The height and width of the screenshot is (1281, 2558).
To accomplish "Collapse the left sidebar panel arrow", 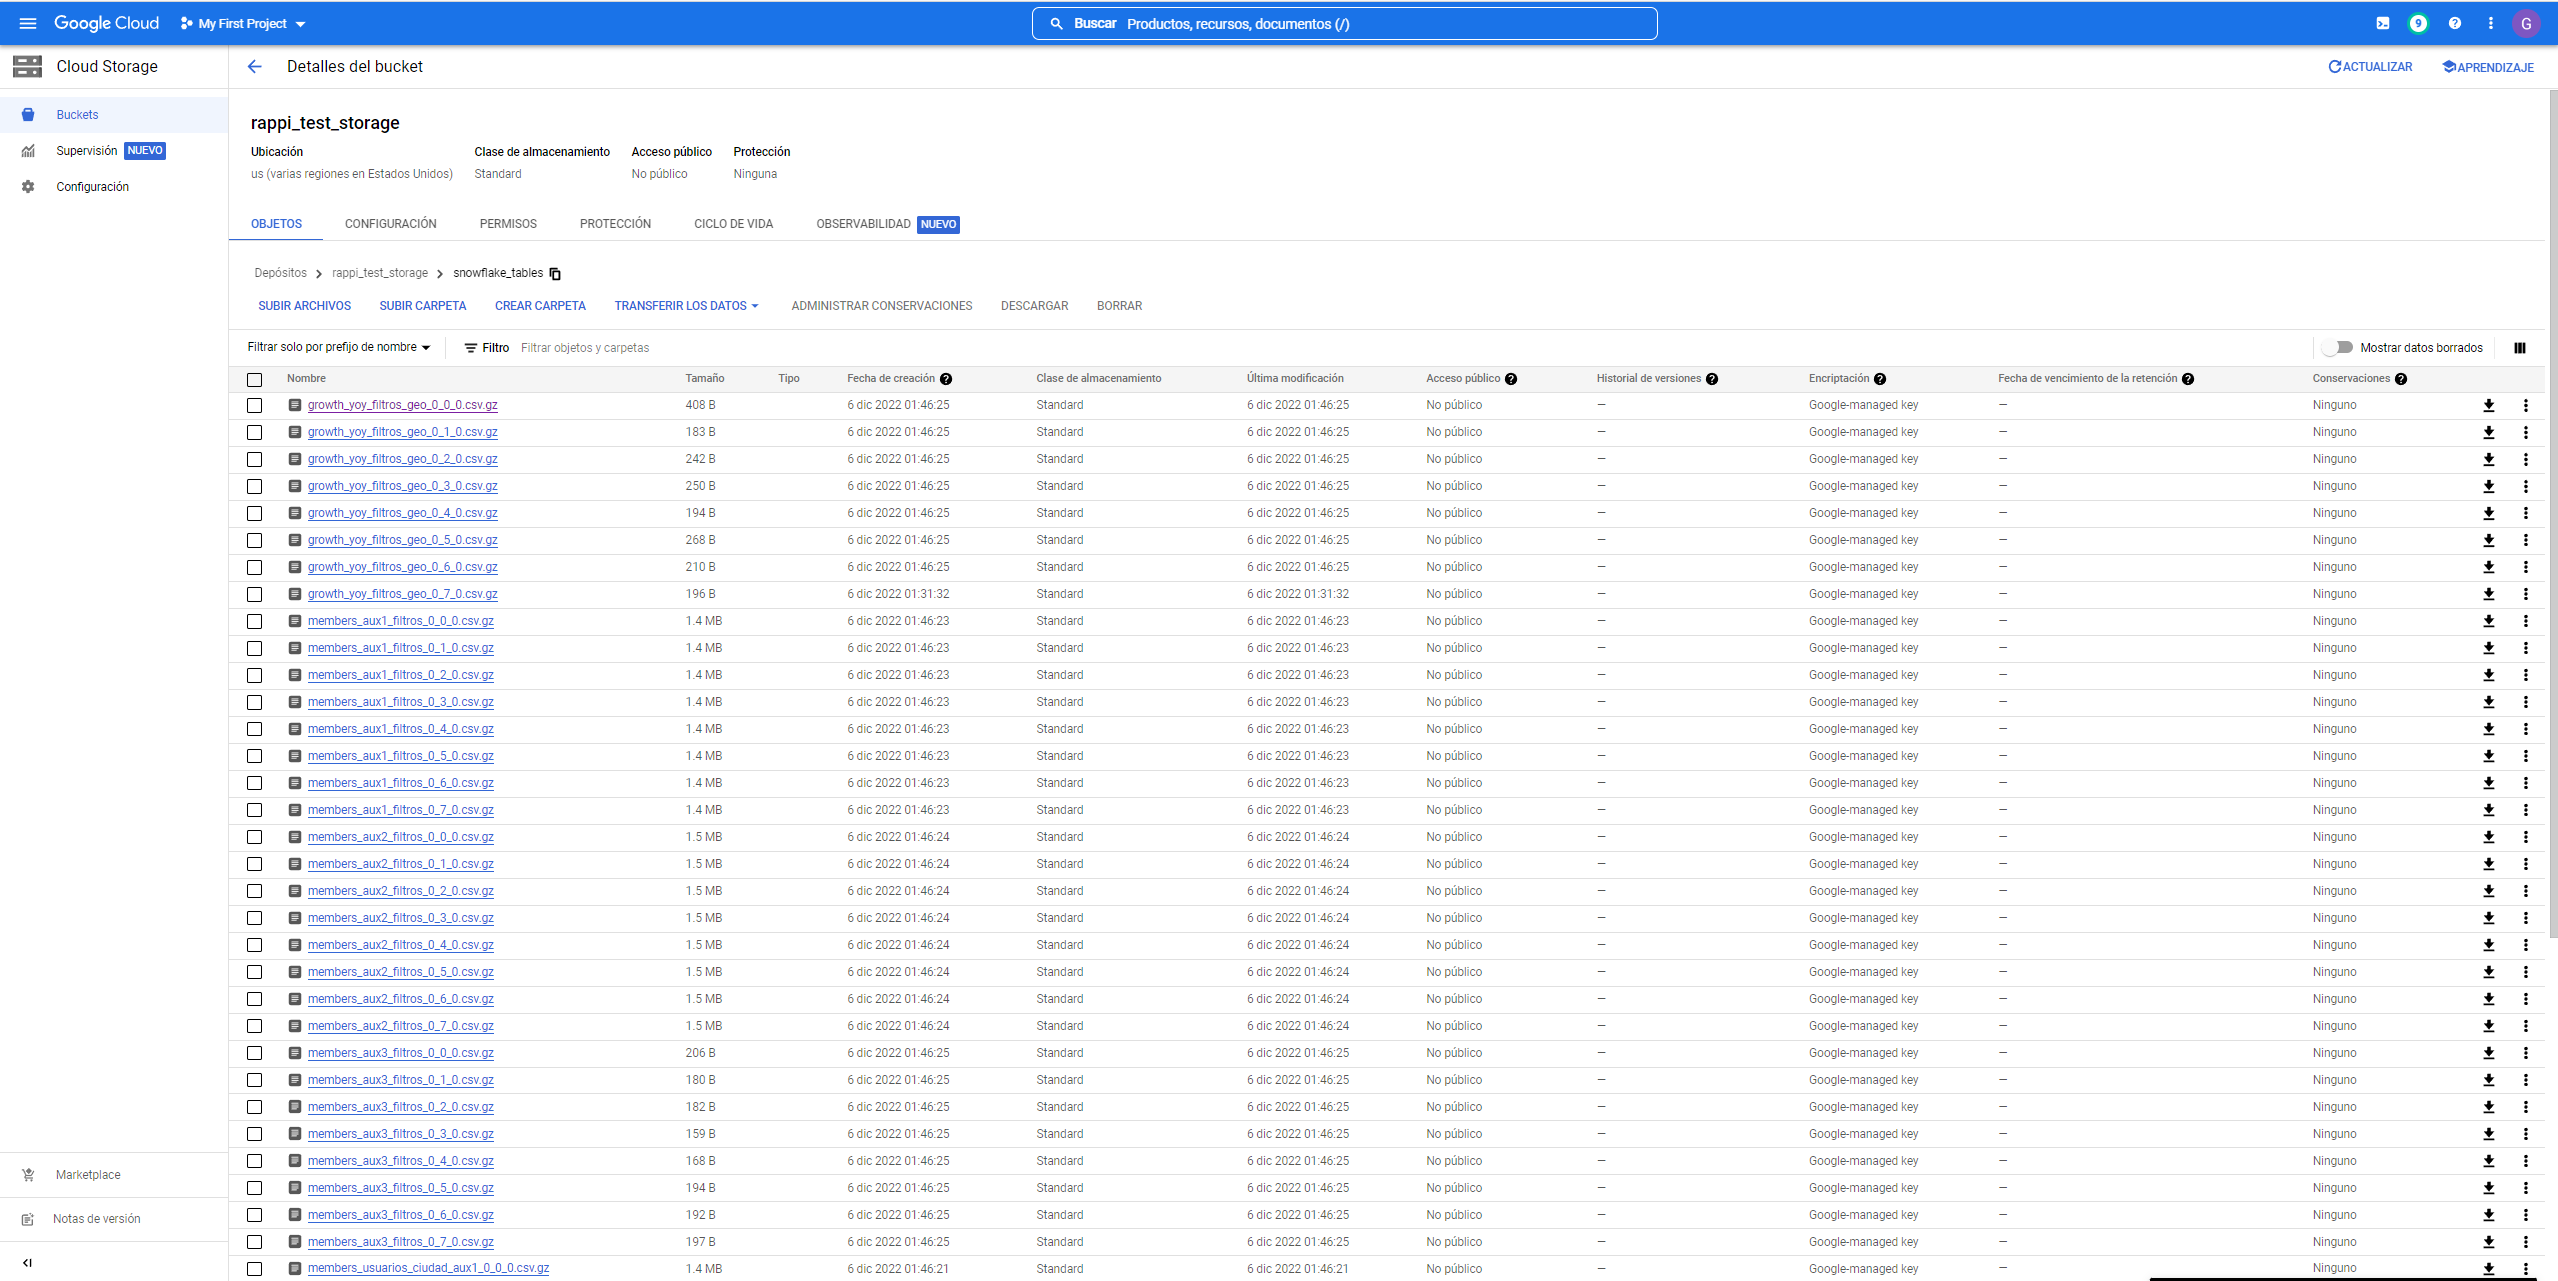I will pyautogui.click(x=27, y=1263).
